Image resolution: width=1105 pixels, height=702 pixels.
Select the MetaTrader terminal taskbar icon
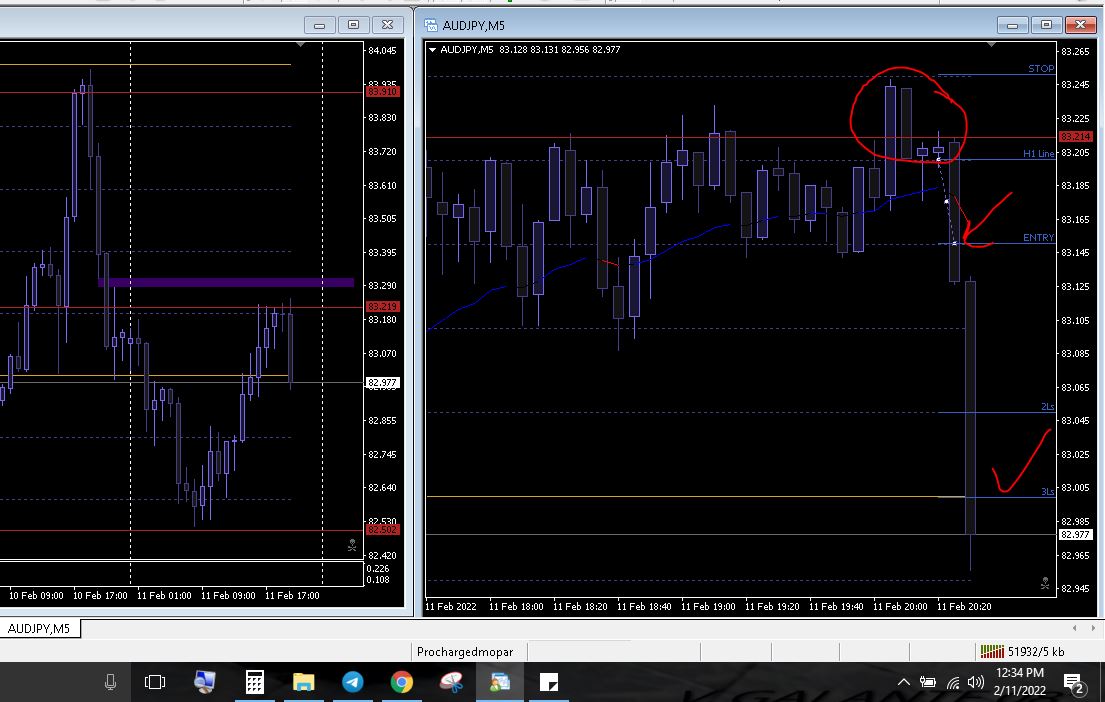tap(500, 682)
